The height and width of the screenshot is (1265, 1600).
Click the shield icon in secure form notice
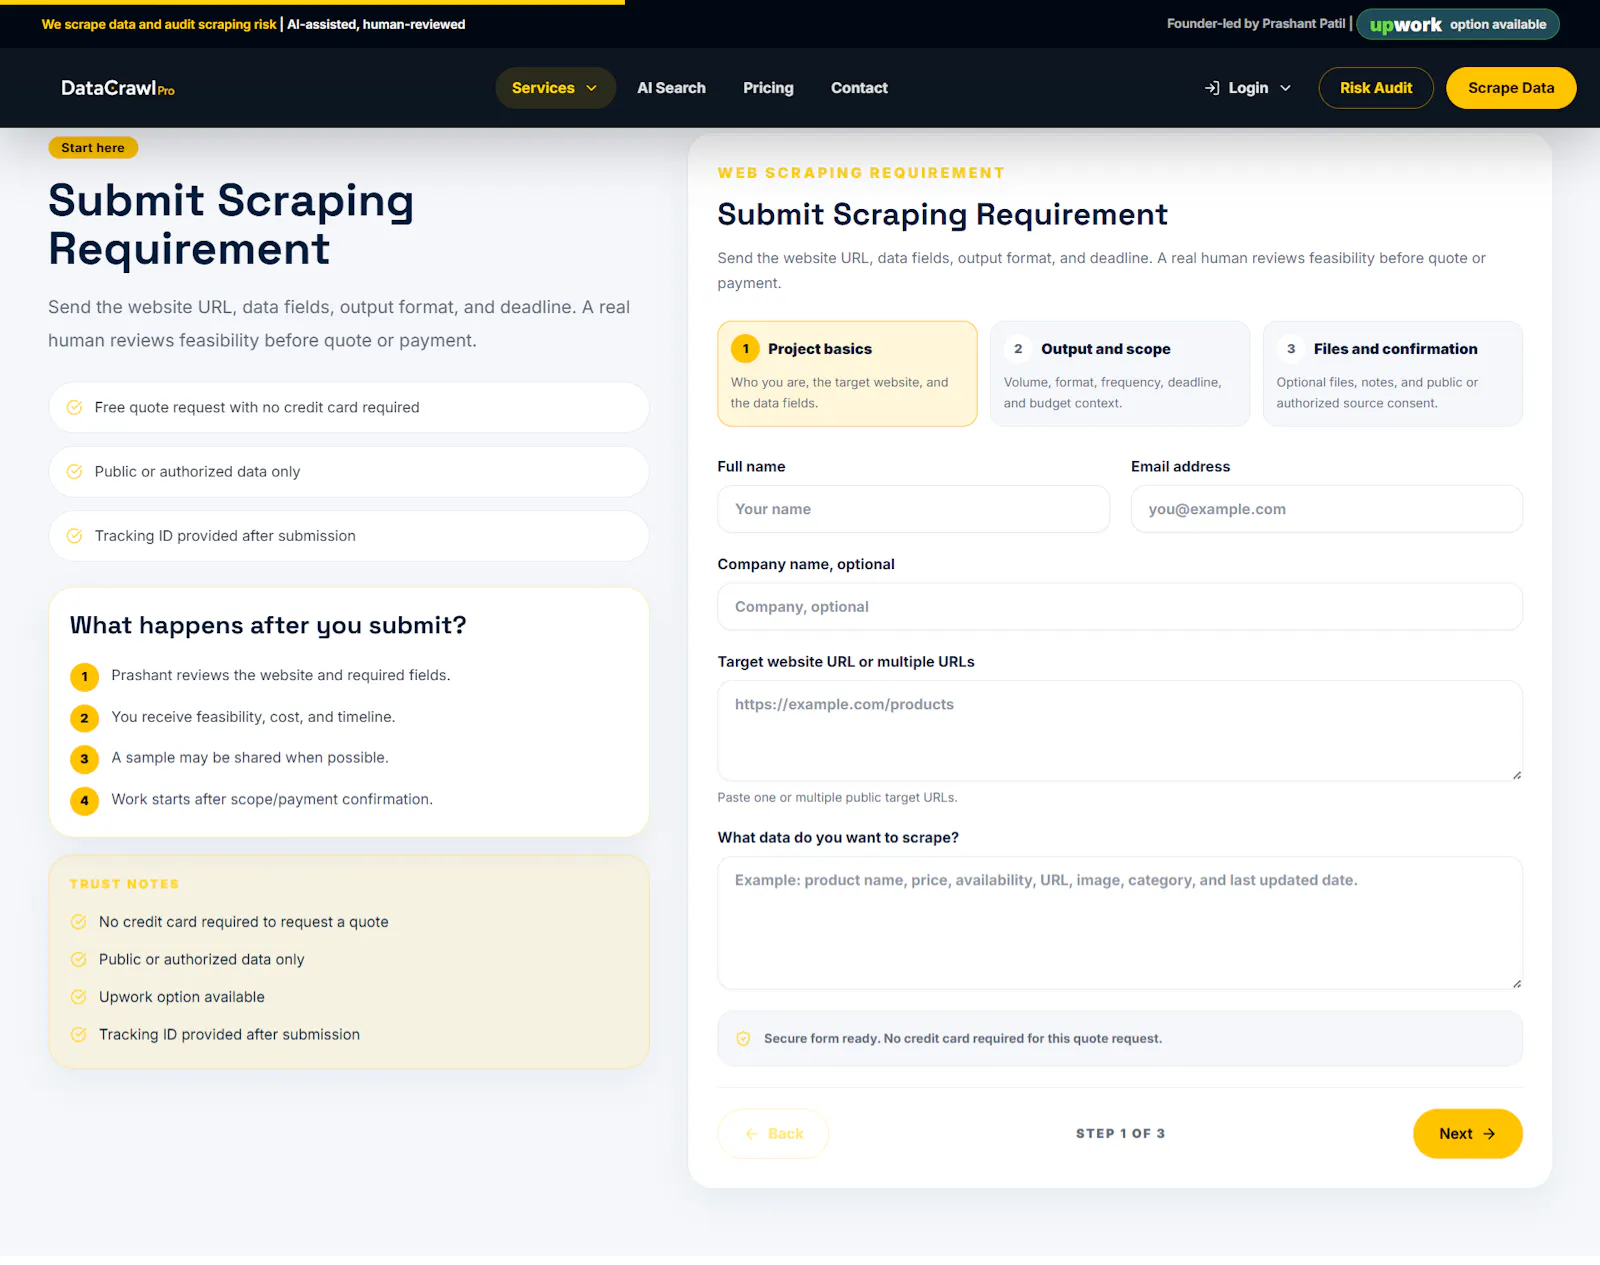point(743,1039)
